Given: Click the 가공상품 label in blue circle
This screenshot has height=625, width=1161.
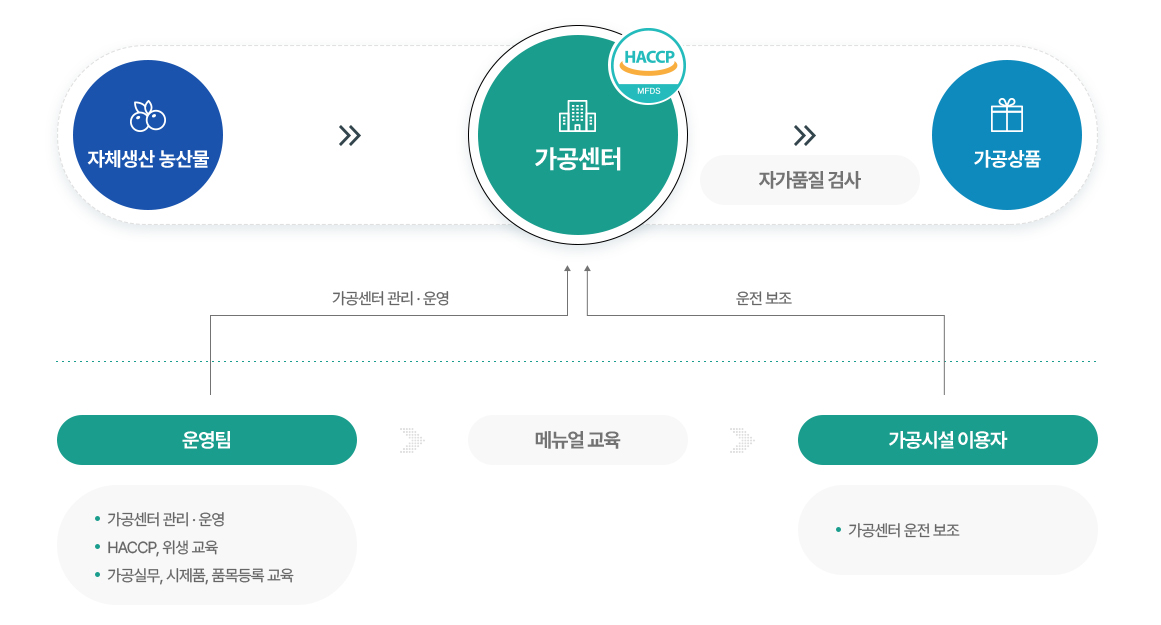Looking at the screenshot, I should 1006,158.
